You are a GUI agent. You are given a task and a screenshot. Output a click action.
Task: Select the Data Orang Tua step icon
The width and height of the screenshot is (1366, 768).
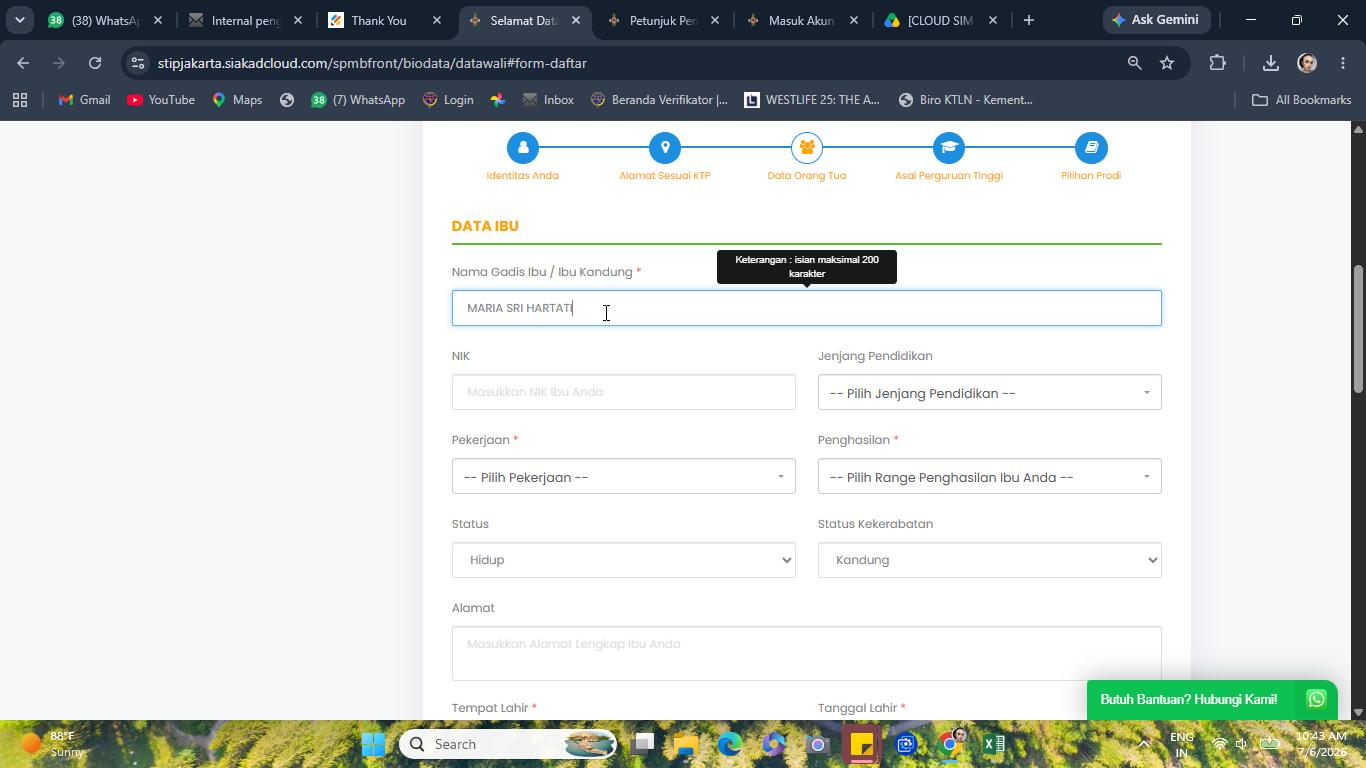[807, 148]
